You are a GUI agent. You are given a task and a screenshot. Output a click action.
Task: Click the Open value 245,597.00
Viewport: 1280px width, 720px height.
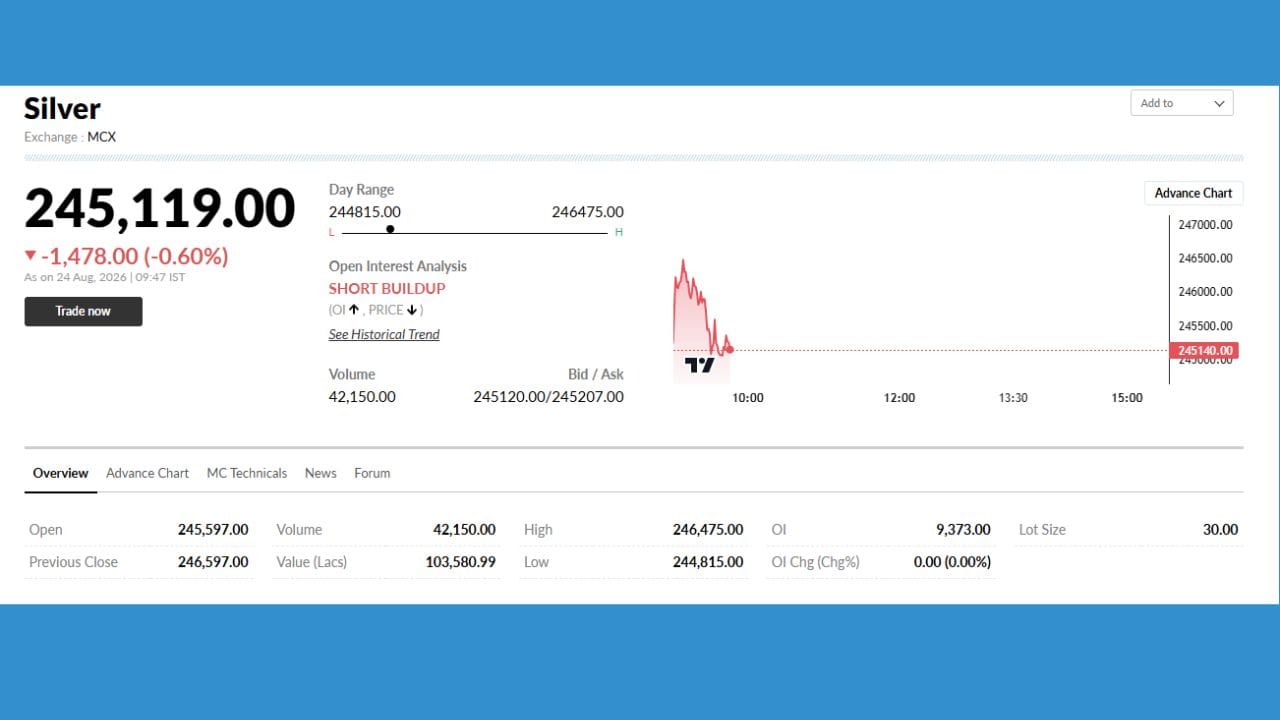click(x=213, y=530)
